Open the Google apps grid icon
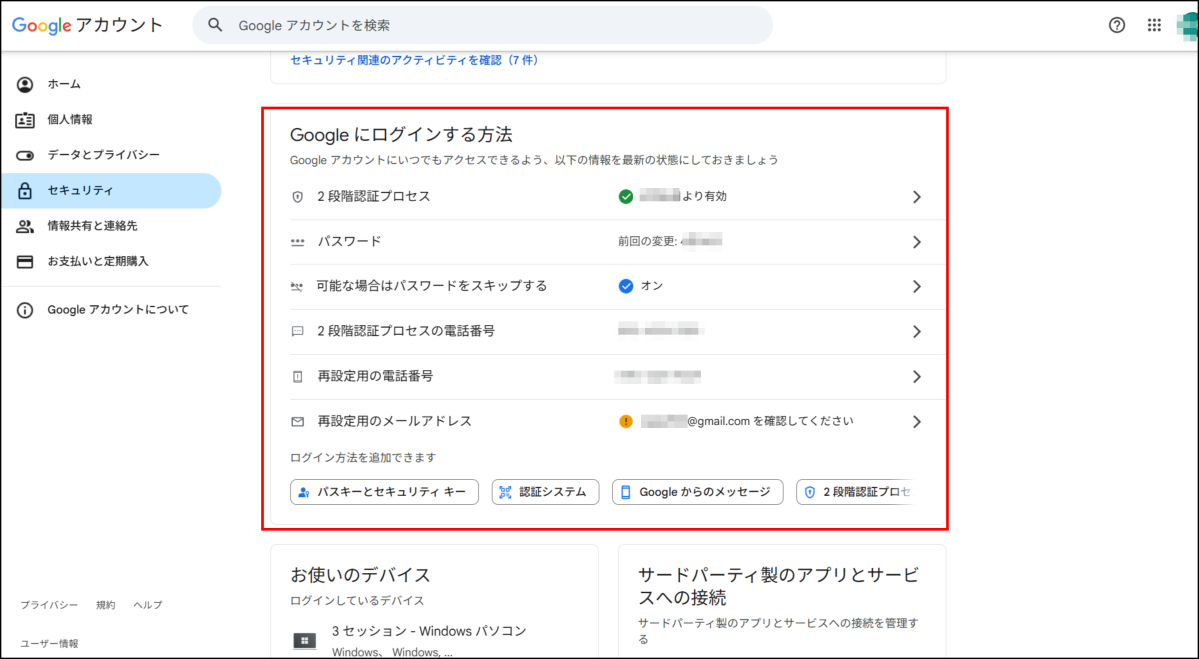1199x659 pixels. point(1154,25)
